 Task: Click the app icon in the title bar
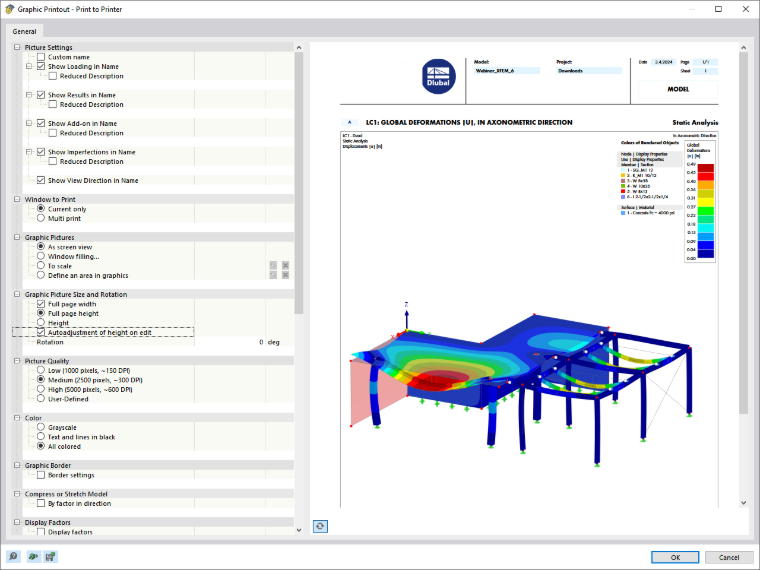tap(9, 9)
